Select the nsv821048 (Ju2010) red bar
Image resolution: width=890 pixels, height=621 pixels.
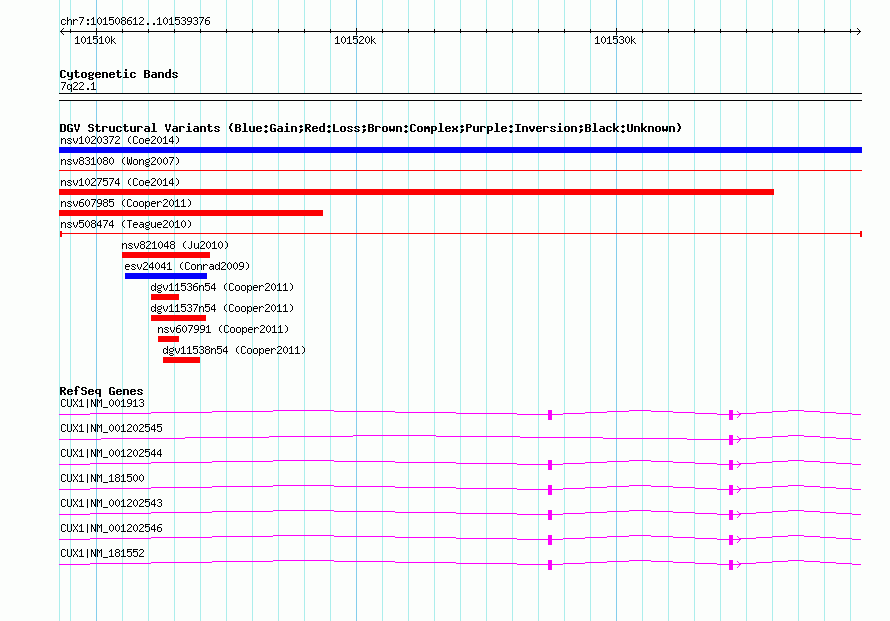(x=166, y=255)
